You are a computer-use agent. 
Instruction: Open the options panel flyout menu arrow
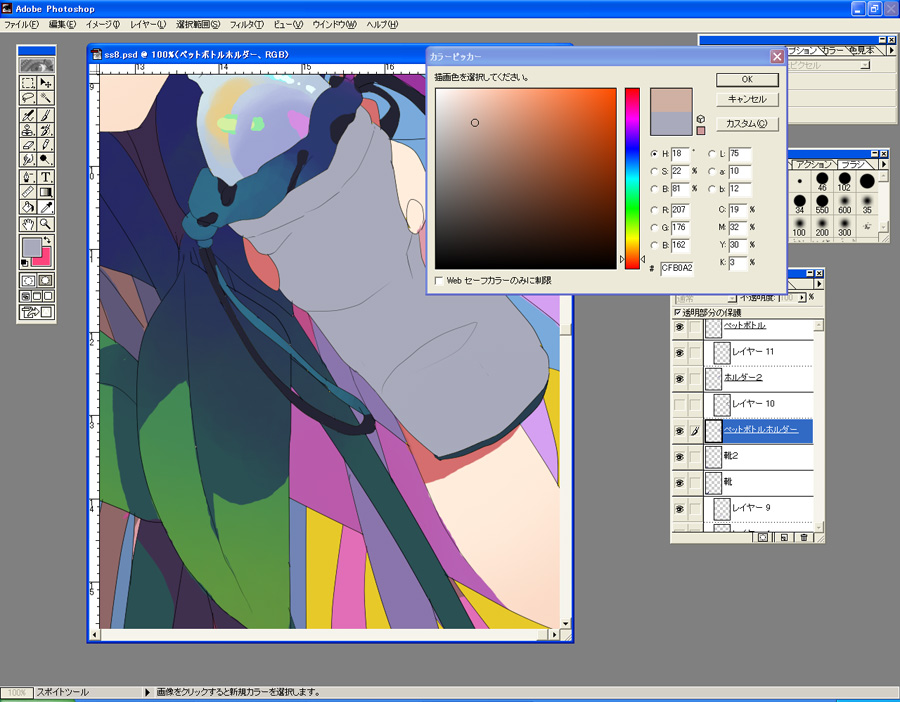[x=891, y=51]
